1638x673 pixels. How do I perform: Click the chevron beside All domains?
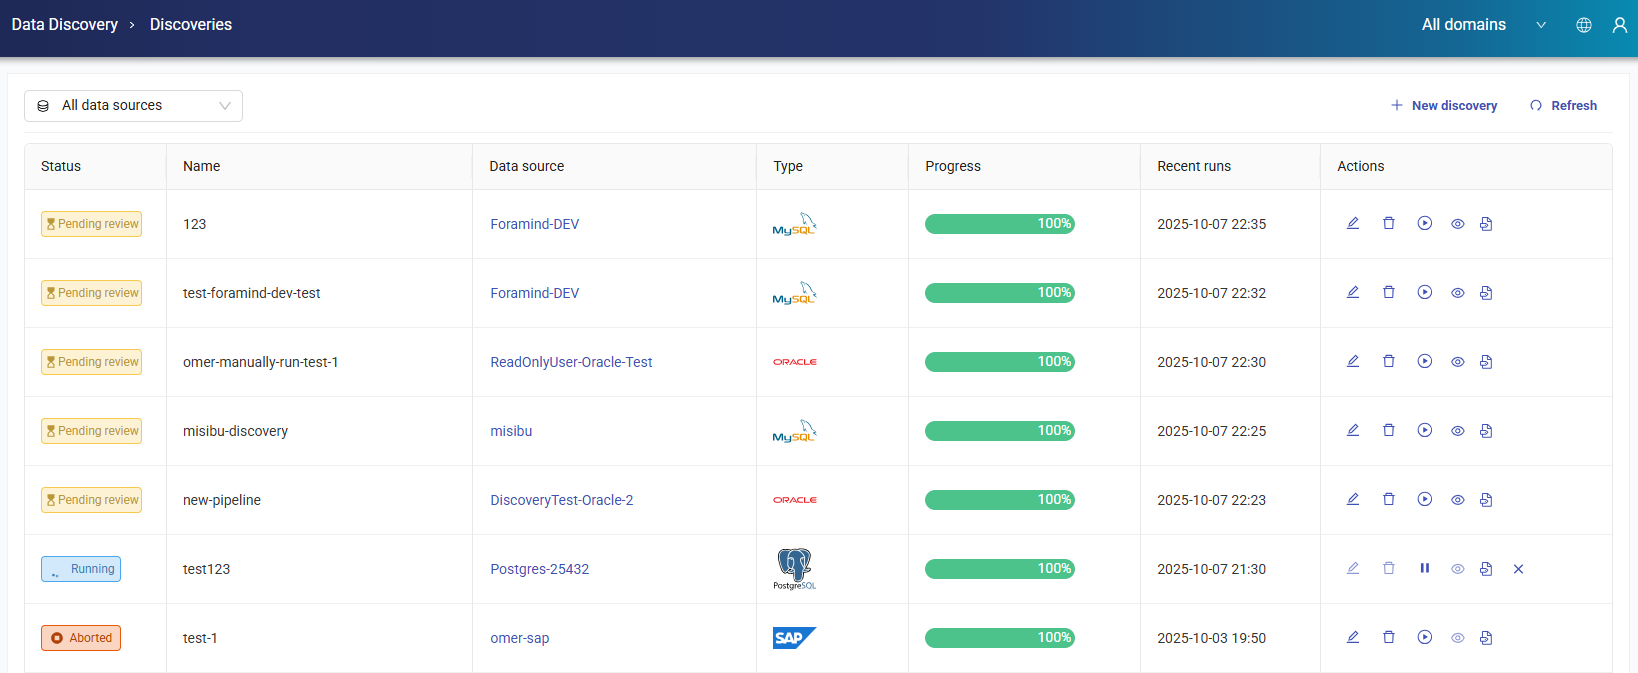(x=1541, y=25)
